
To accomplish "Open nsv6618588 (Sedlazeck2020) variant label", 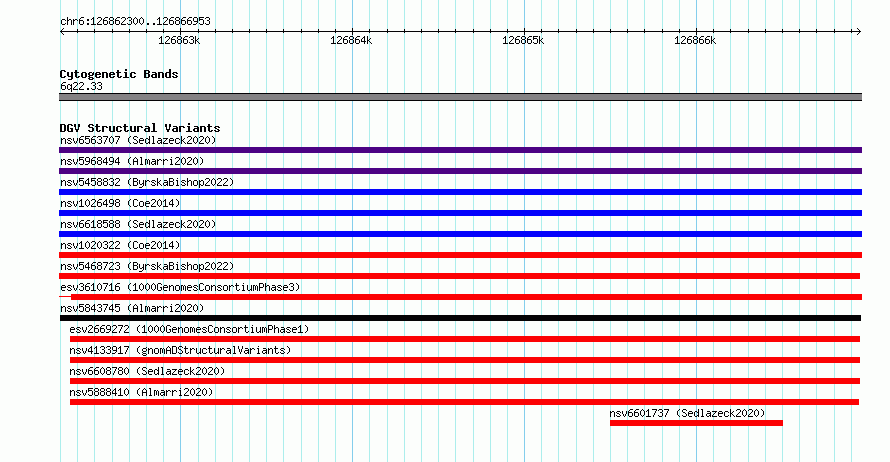I will point(138,224).
